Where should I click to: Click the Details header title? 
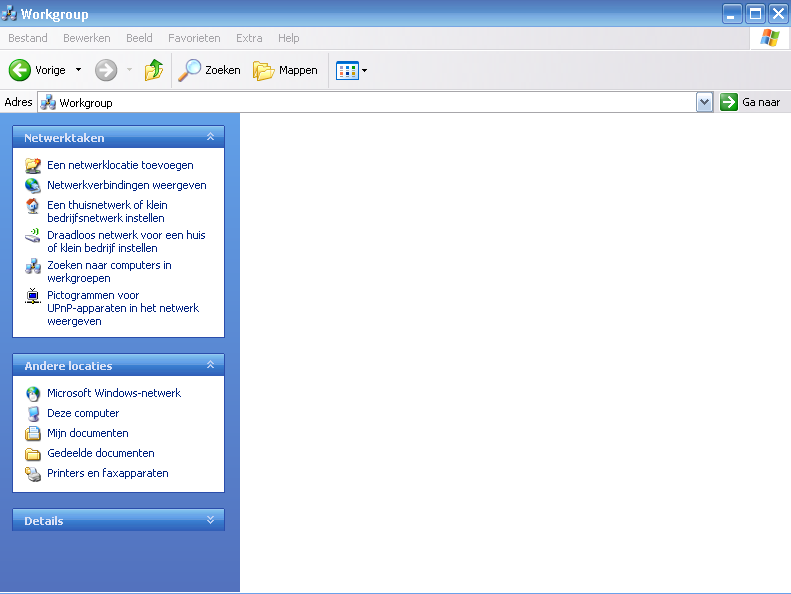(44, 521)
